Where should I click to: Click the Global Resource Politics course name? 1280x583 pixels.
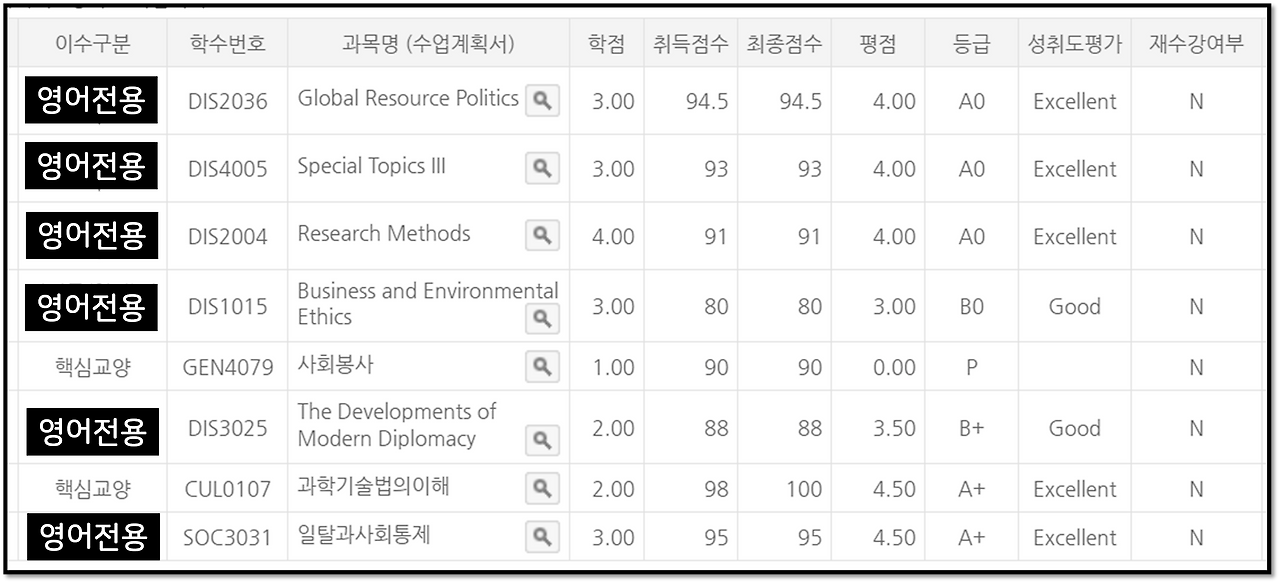[x=408, y=98]
